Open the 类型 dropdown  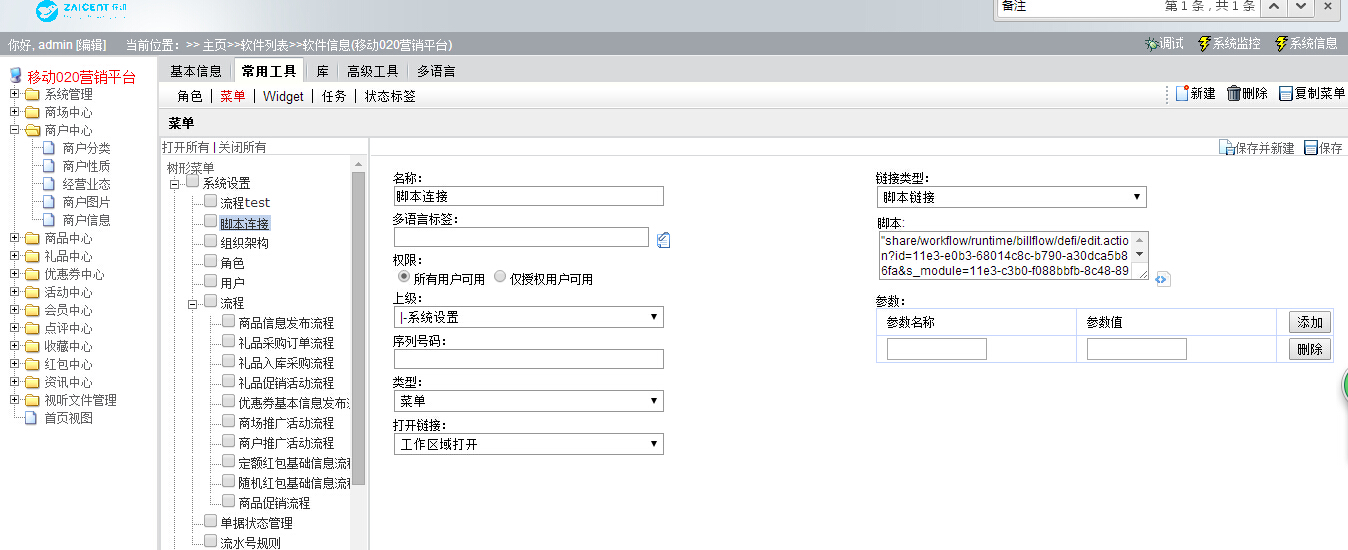[x=528, y=401]
